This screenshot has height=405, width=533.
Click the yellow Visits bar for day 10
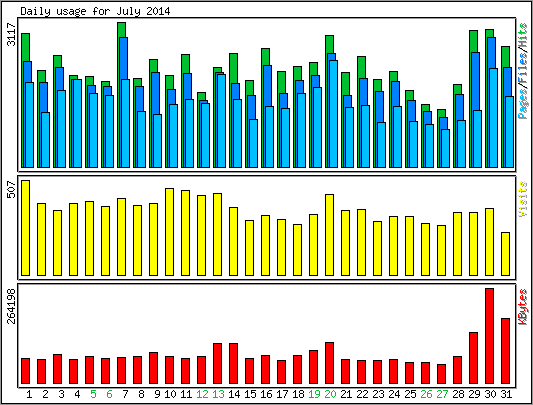click(x=170, y=232)
